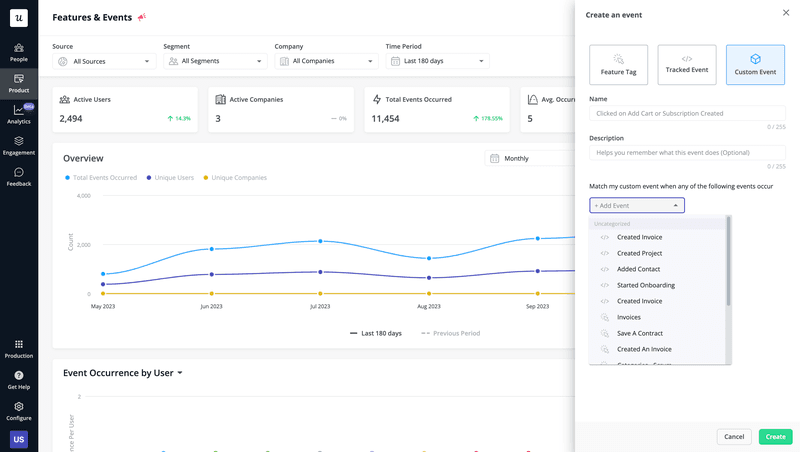This screenshot has height=452, width=800.
Task: Go to Engagement in the sidebar
Action: (19, 145)
